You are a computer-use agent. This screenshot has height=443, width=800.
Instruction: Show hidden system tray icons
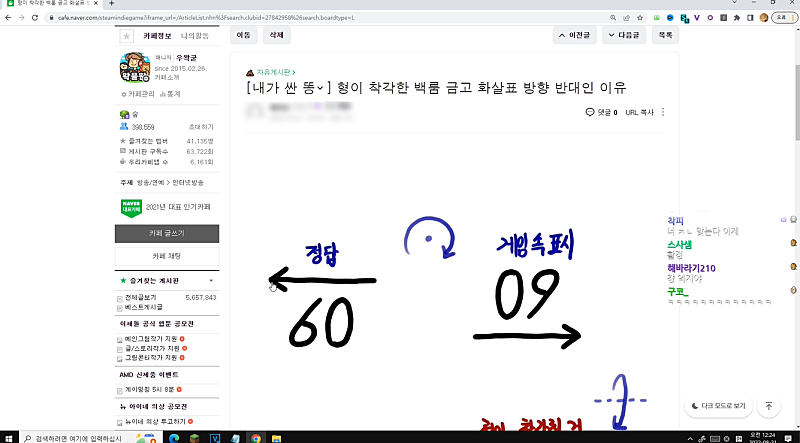point(690,438)
